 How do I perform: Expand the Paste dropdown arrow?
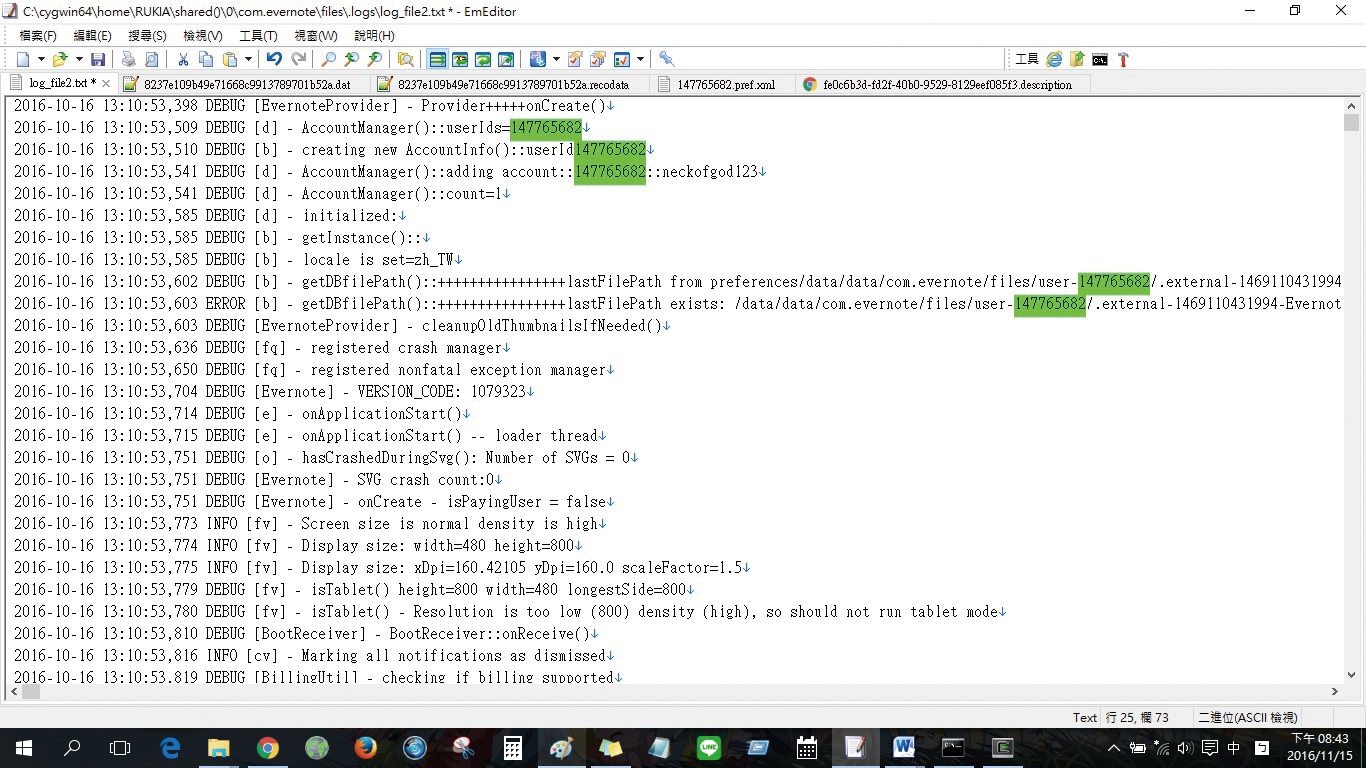(248, 59)
